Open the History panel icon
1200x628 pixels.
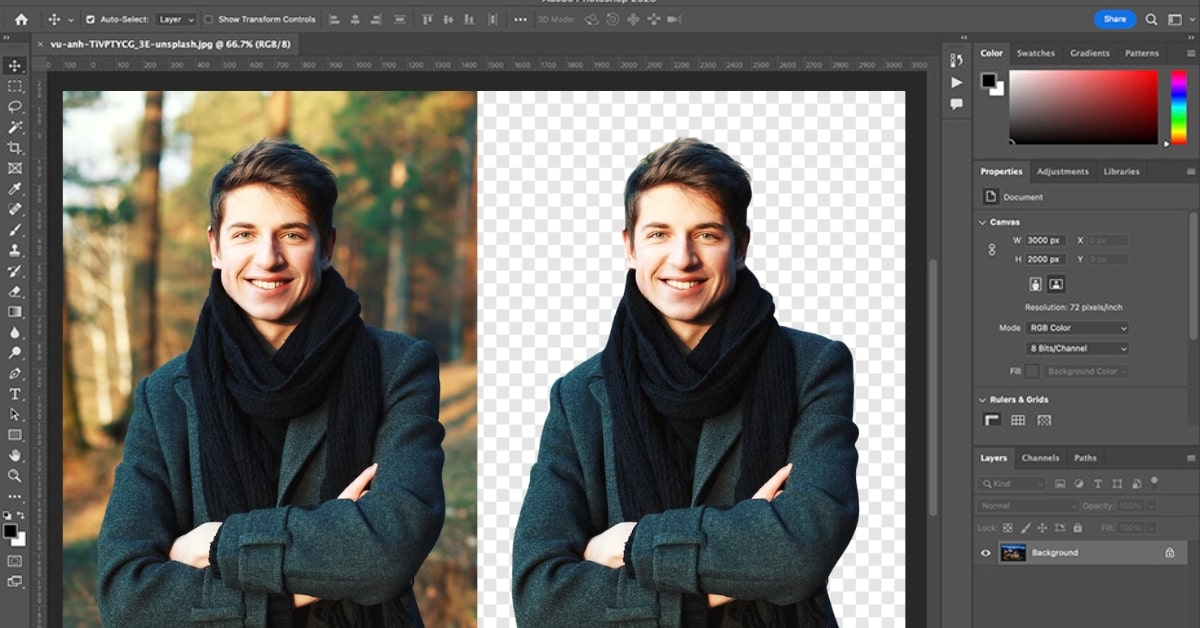tap(957, 61)
